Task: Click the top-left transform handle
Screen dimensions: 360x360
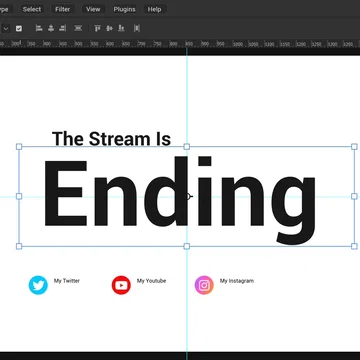Action: click(x=19, y=147)
